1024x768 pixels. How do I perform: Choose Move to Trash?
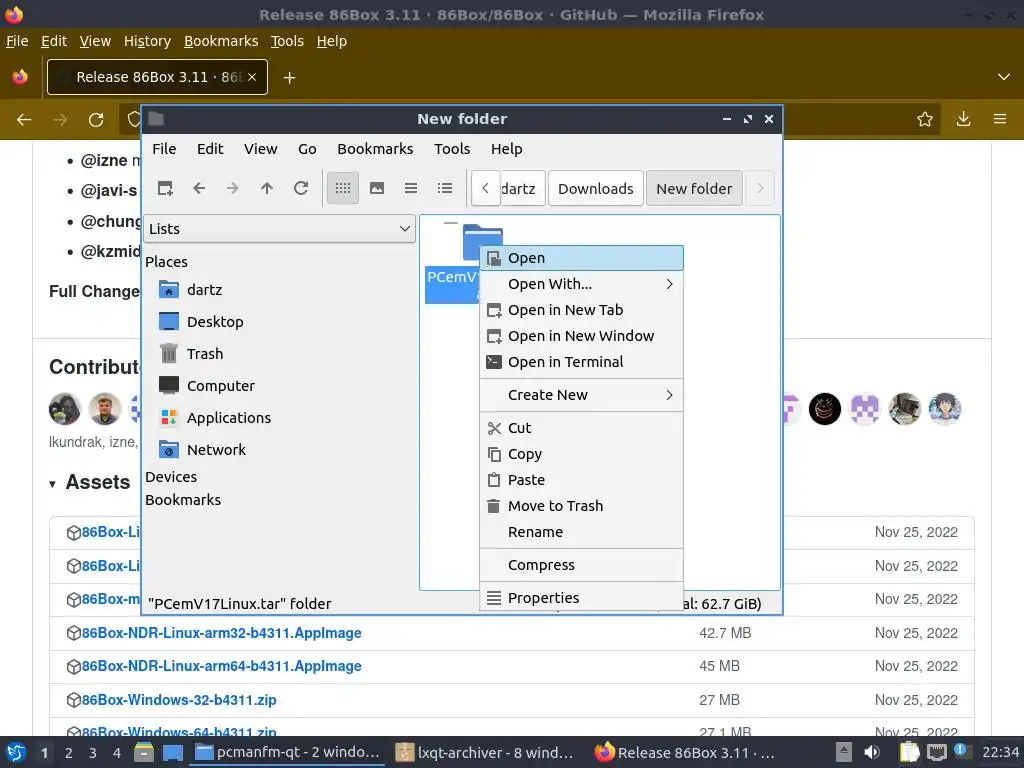[x=581, y=506]
